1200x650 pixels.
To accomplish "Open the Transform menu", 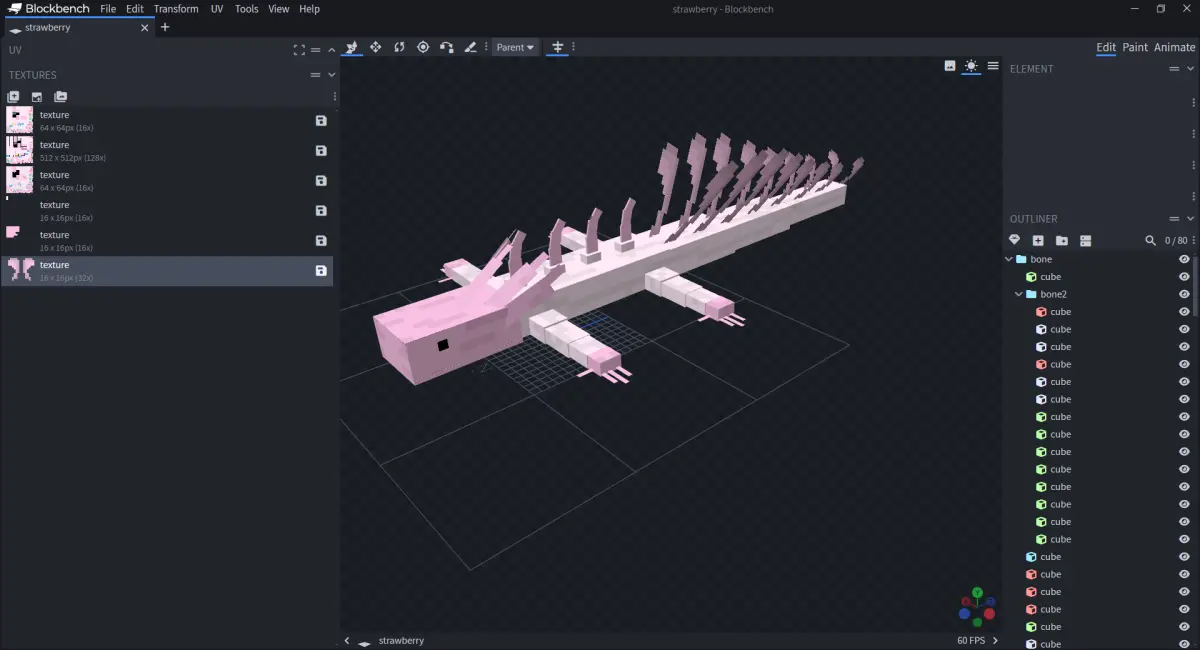I will point(176,9).
